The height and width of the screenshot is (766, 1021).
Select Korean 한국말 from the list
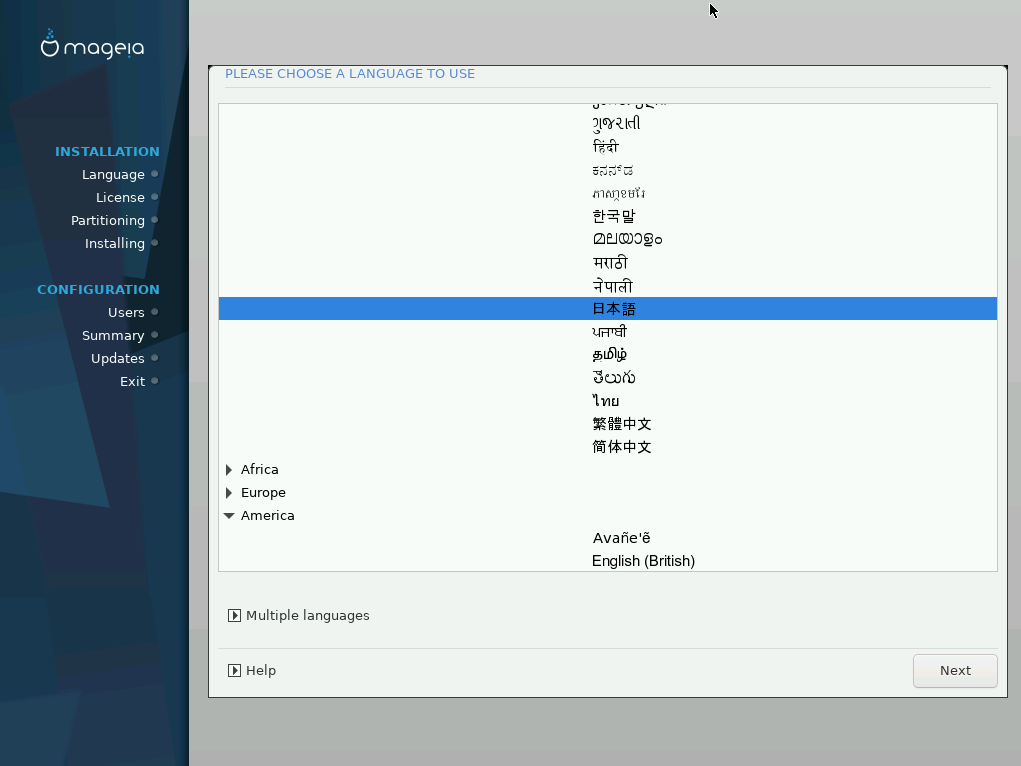pyautogui.click(x=613, y=216)
